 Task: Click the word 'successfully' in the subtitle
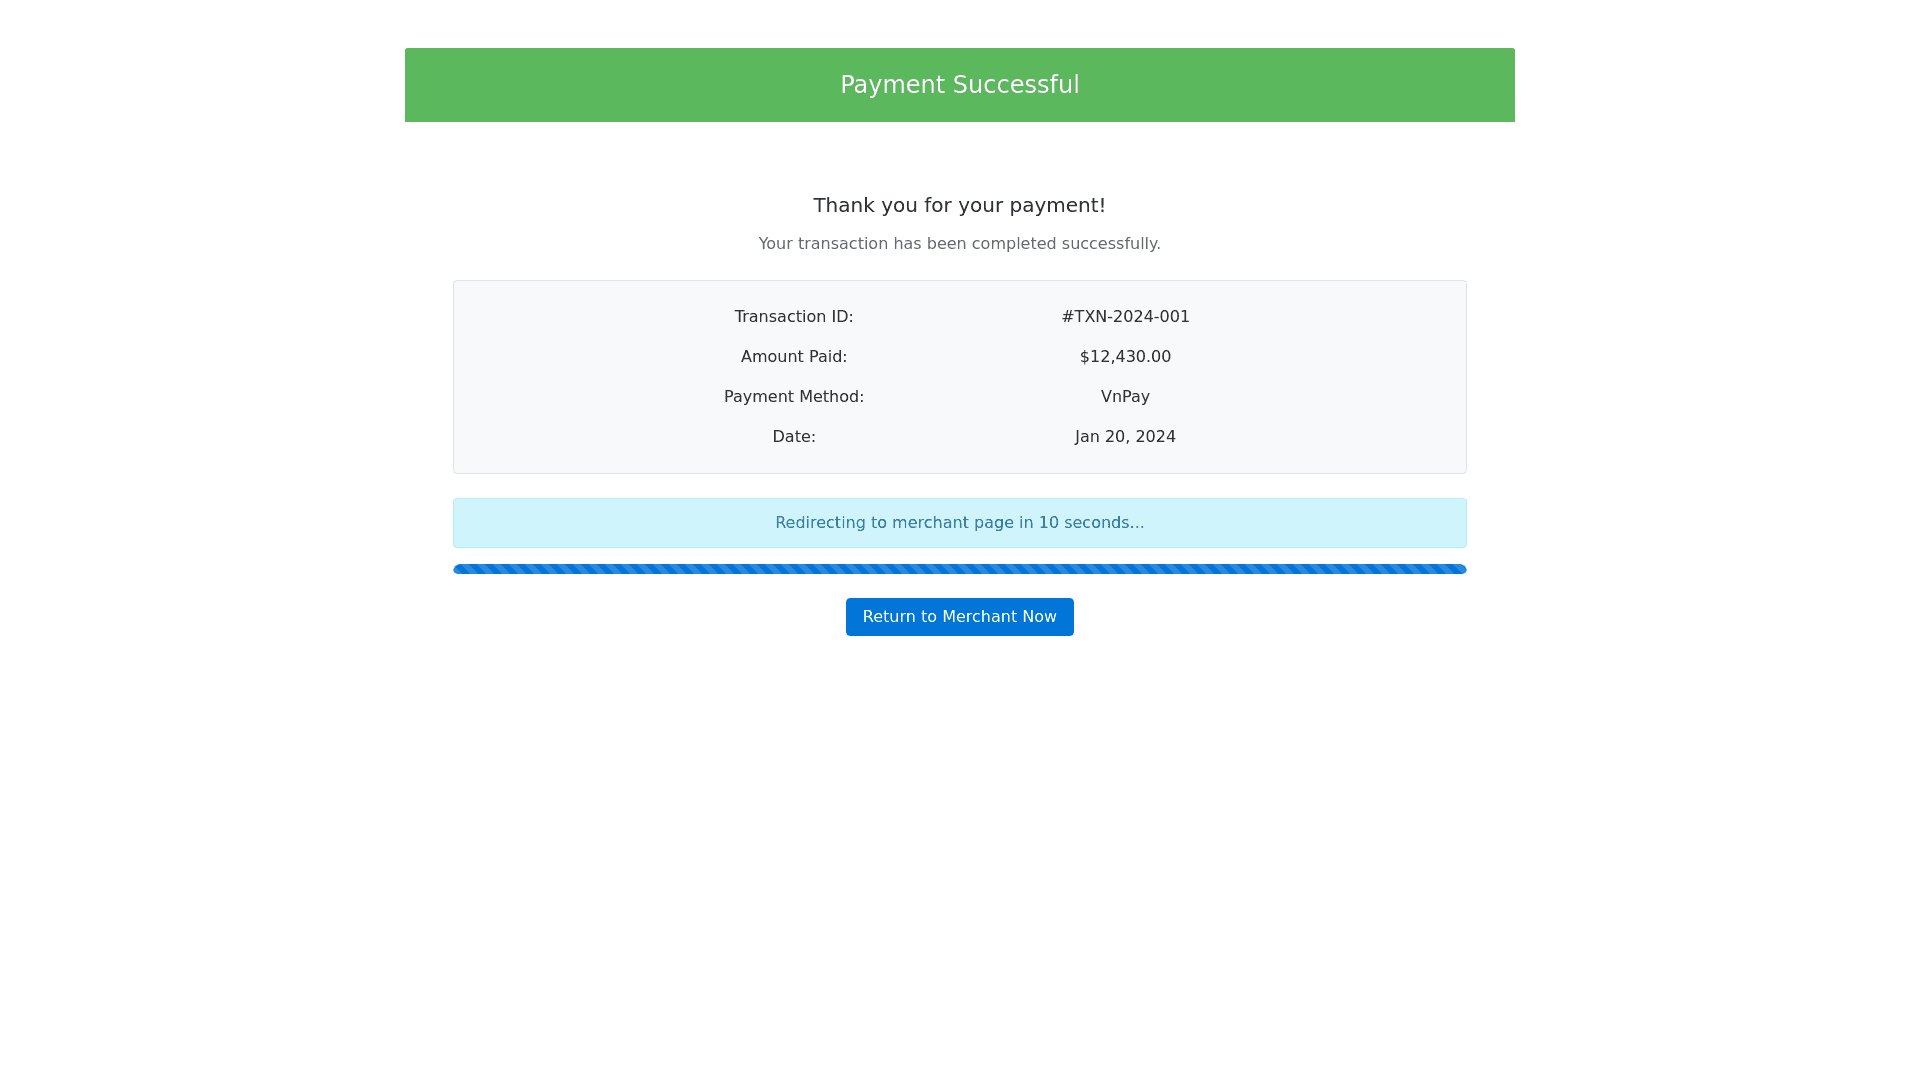coord(1110,244)
